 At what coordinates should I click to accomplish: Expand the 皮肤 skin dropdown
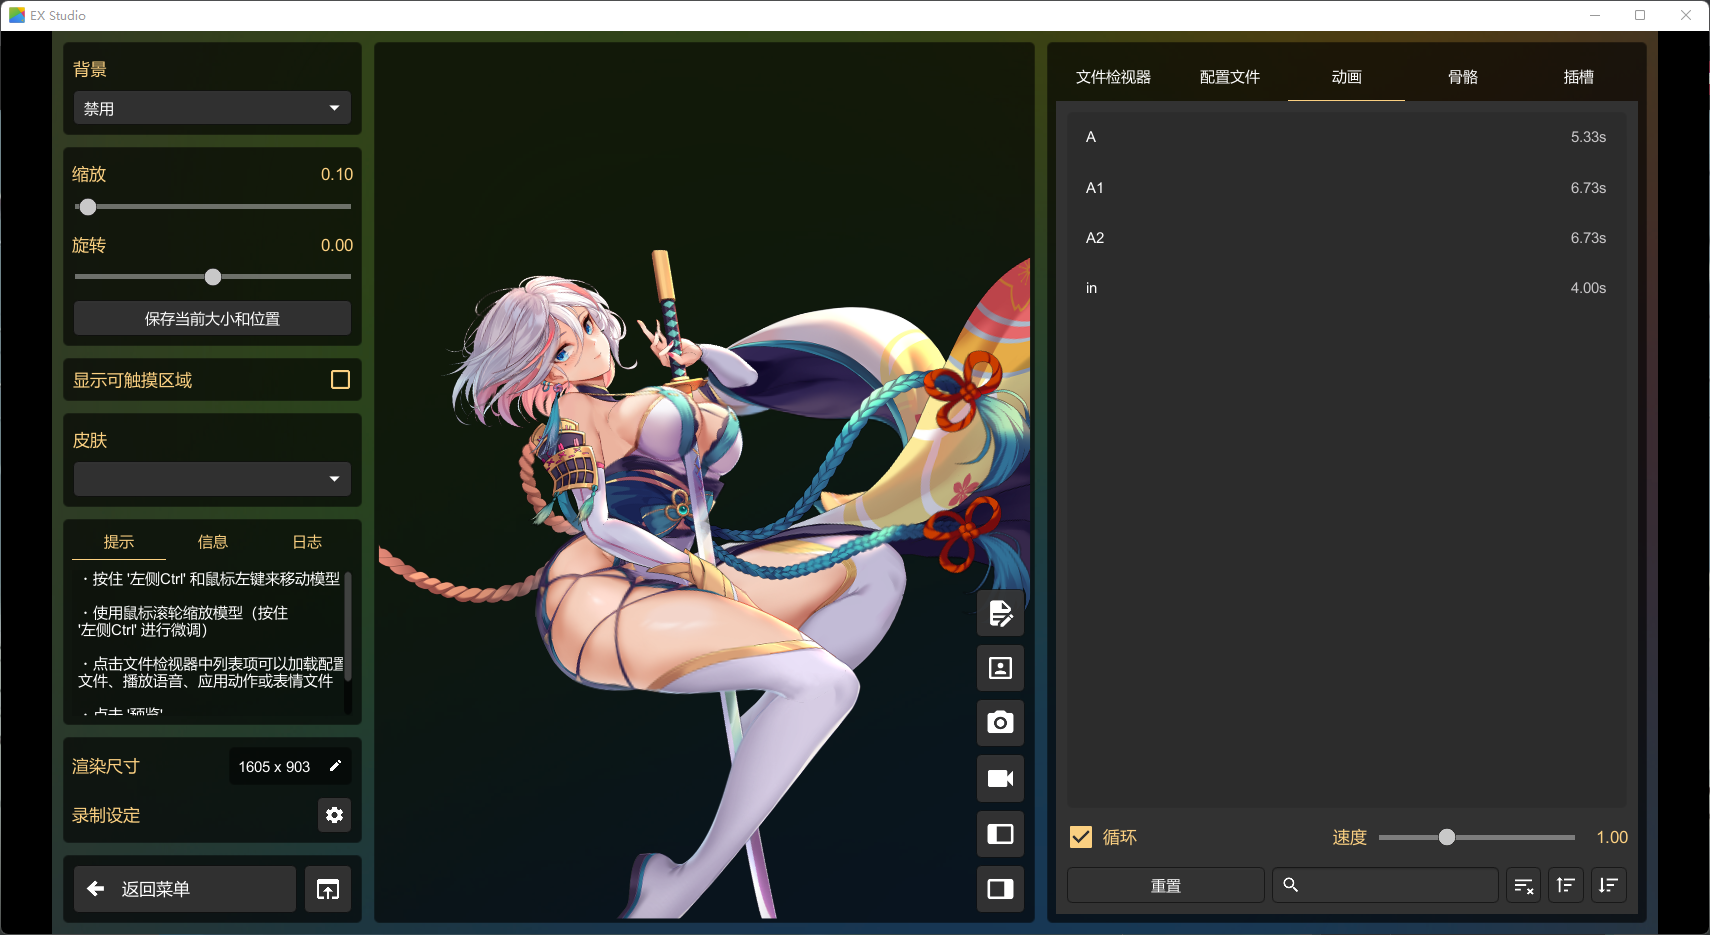212,479
